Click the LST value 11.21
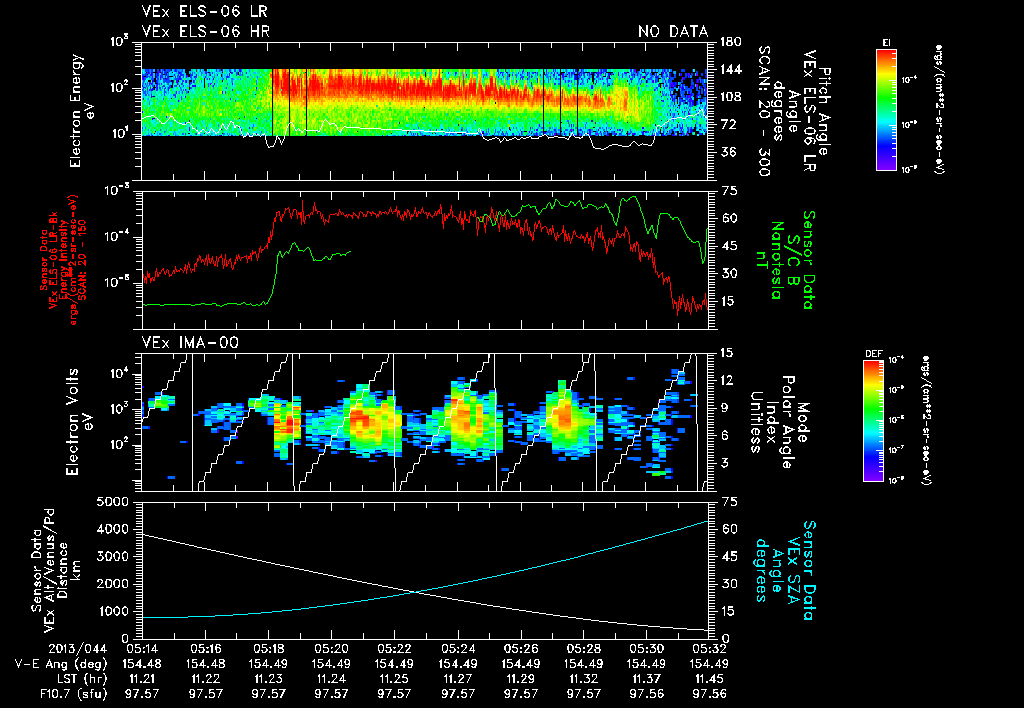 pos(142,679)
